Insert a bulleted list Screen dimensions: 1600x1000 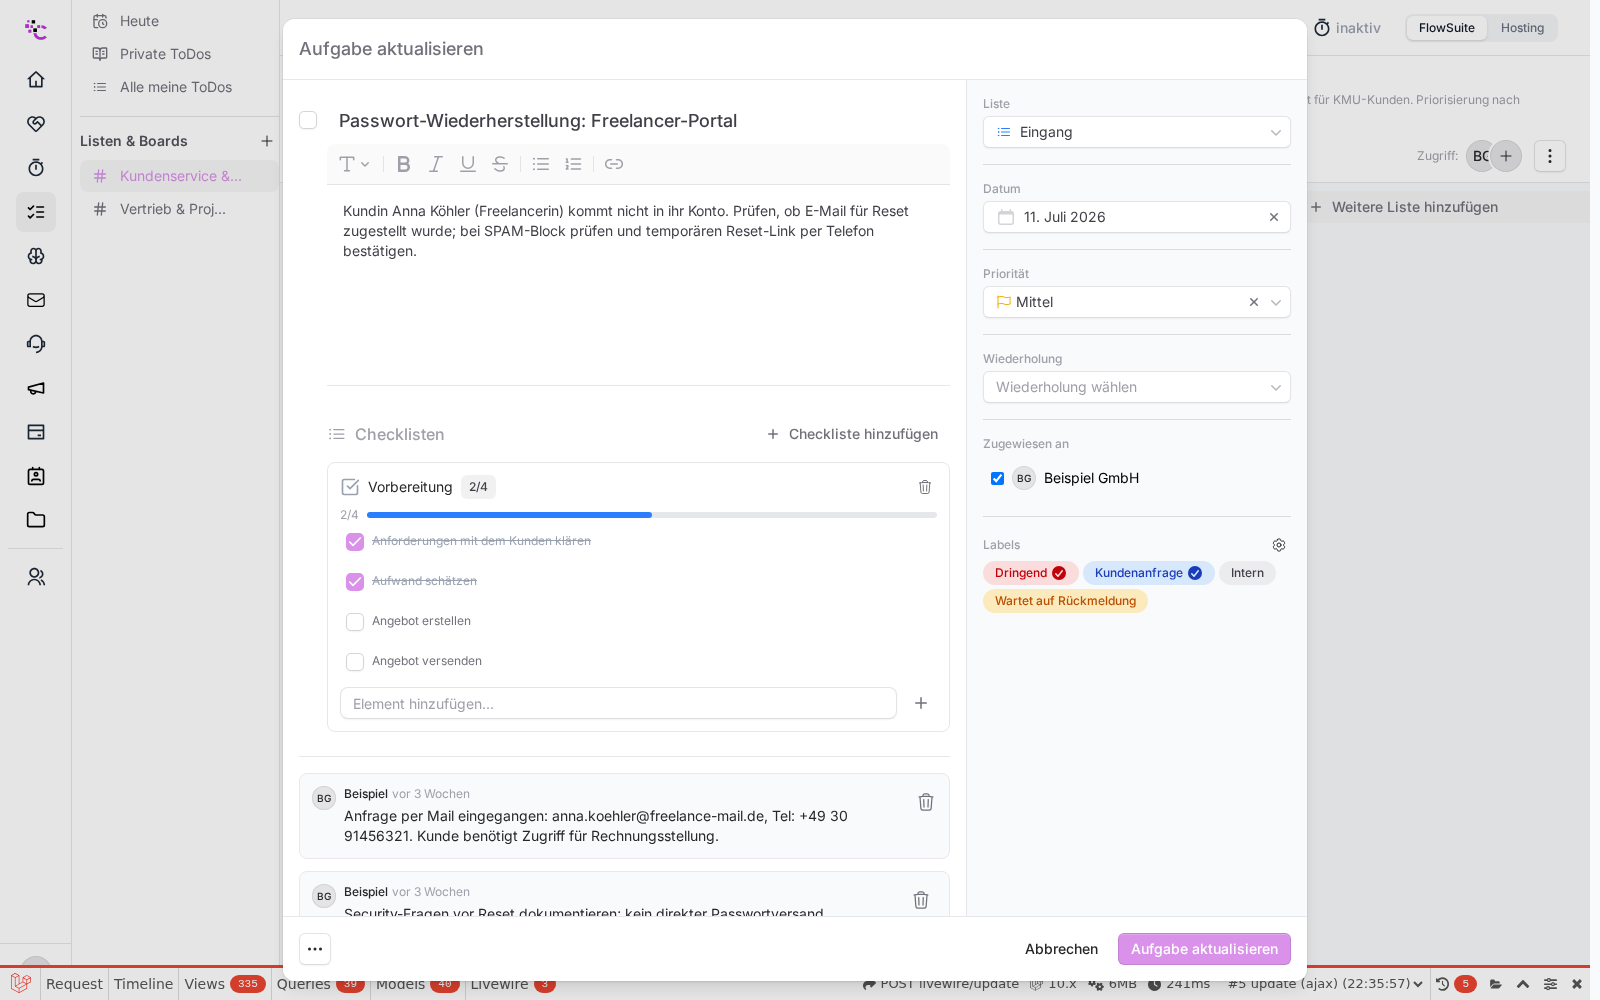click(x=541, y=164)
